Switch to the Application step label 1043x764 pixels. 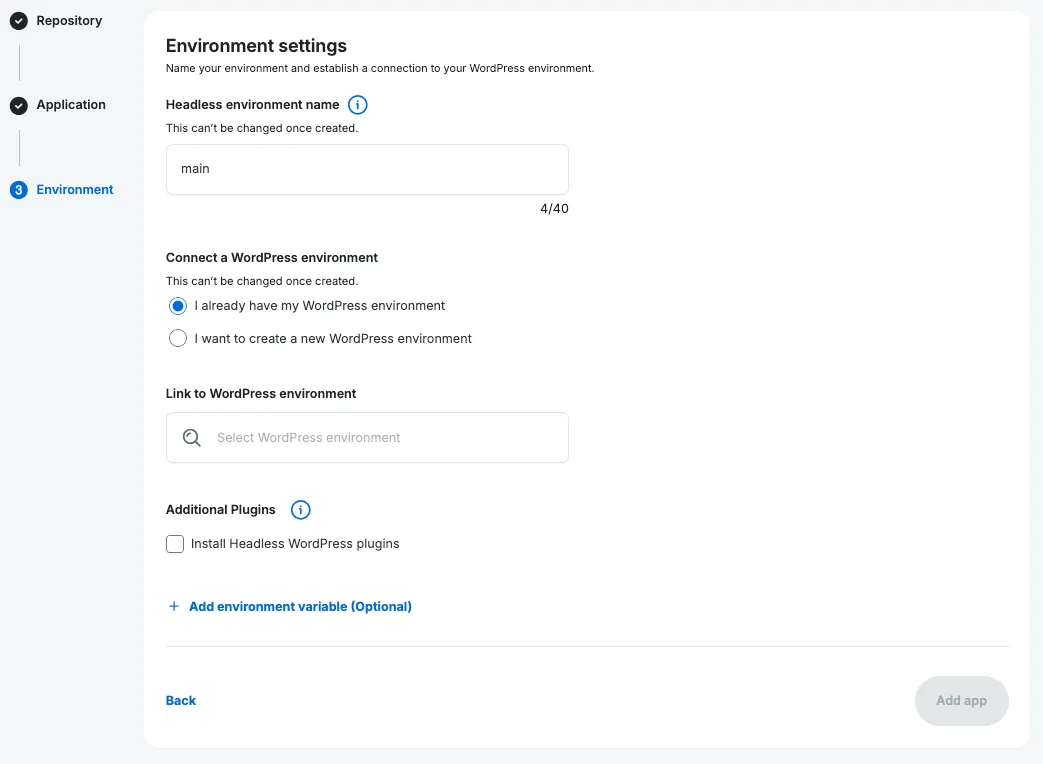click(71, 105)
